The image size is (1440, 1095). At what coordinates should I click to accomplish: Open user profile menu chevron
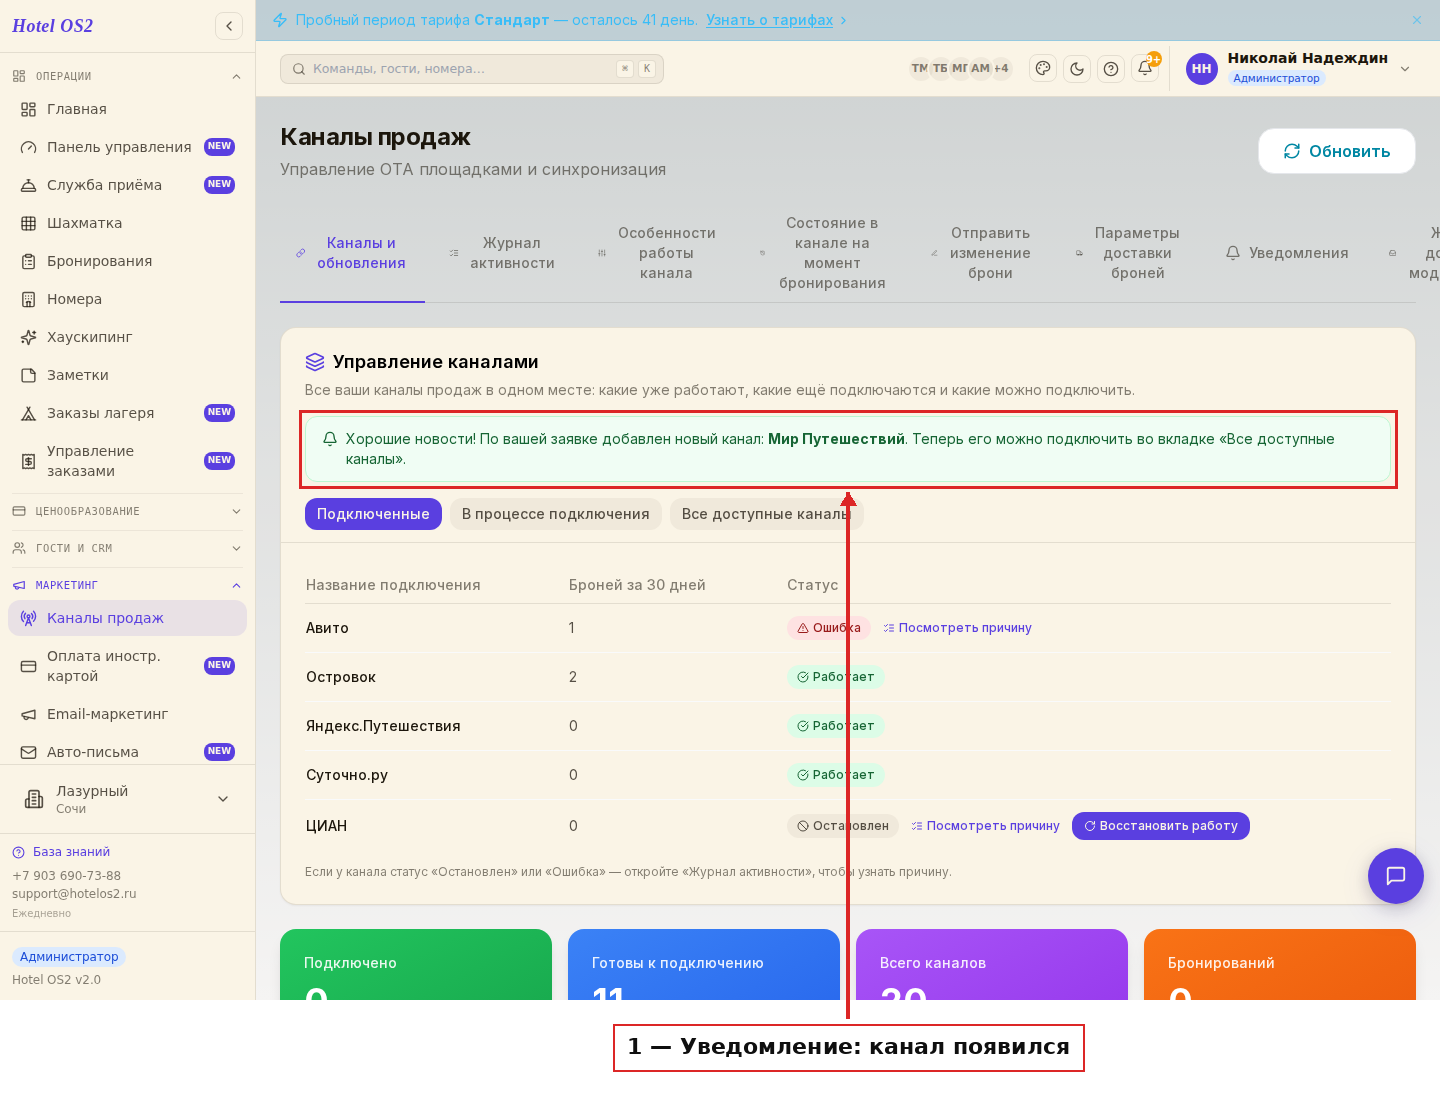(1405, 69)
